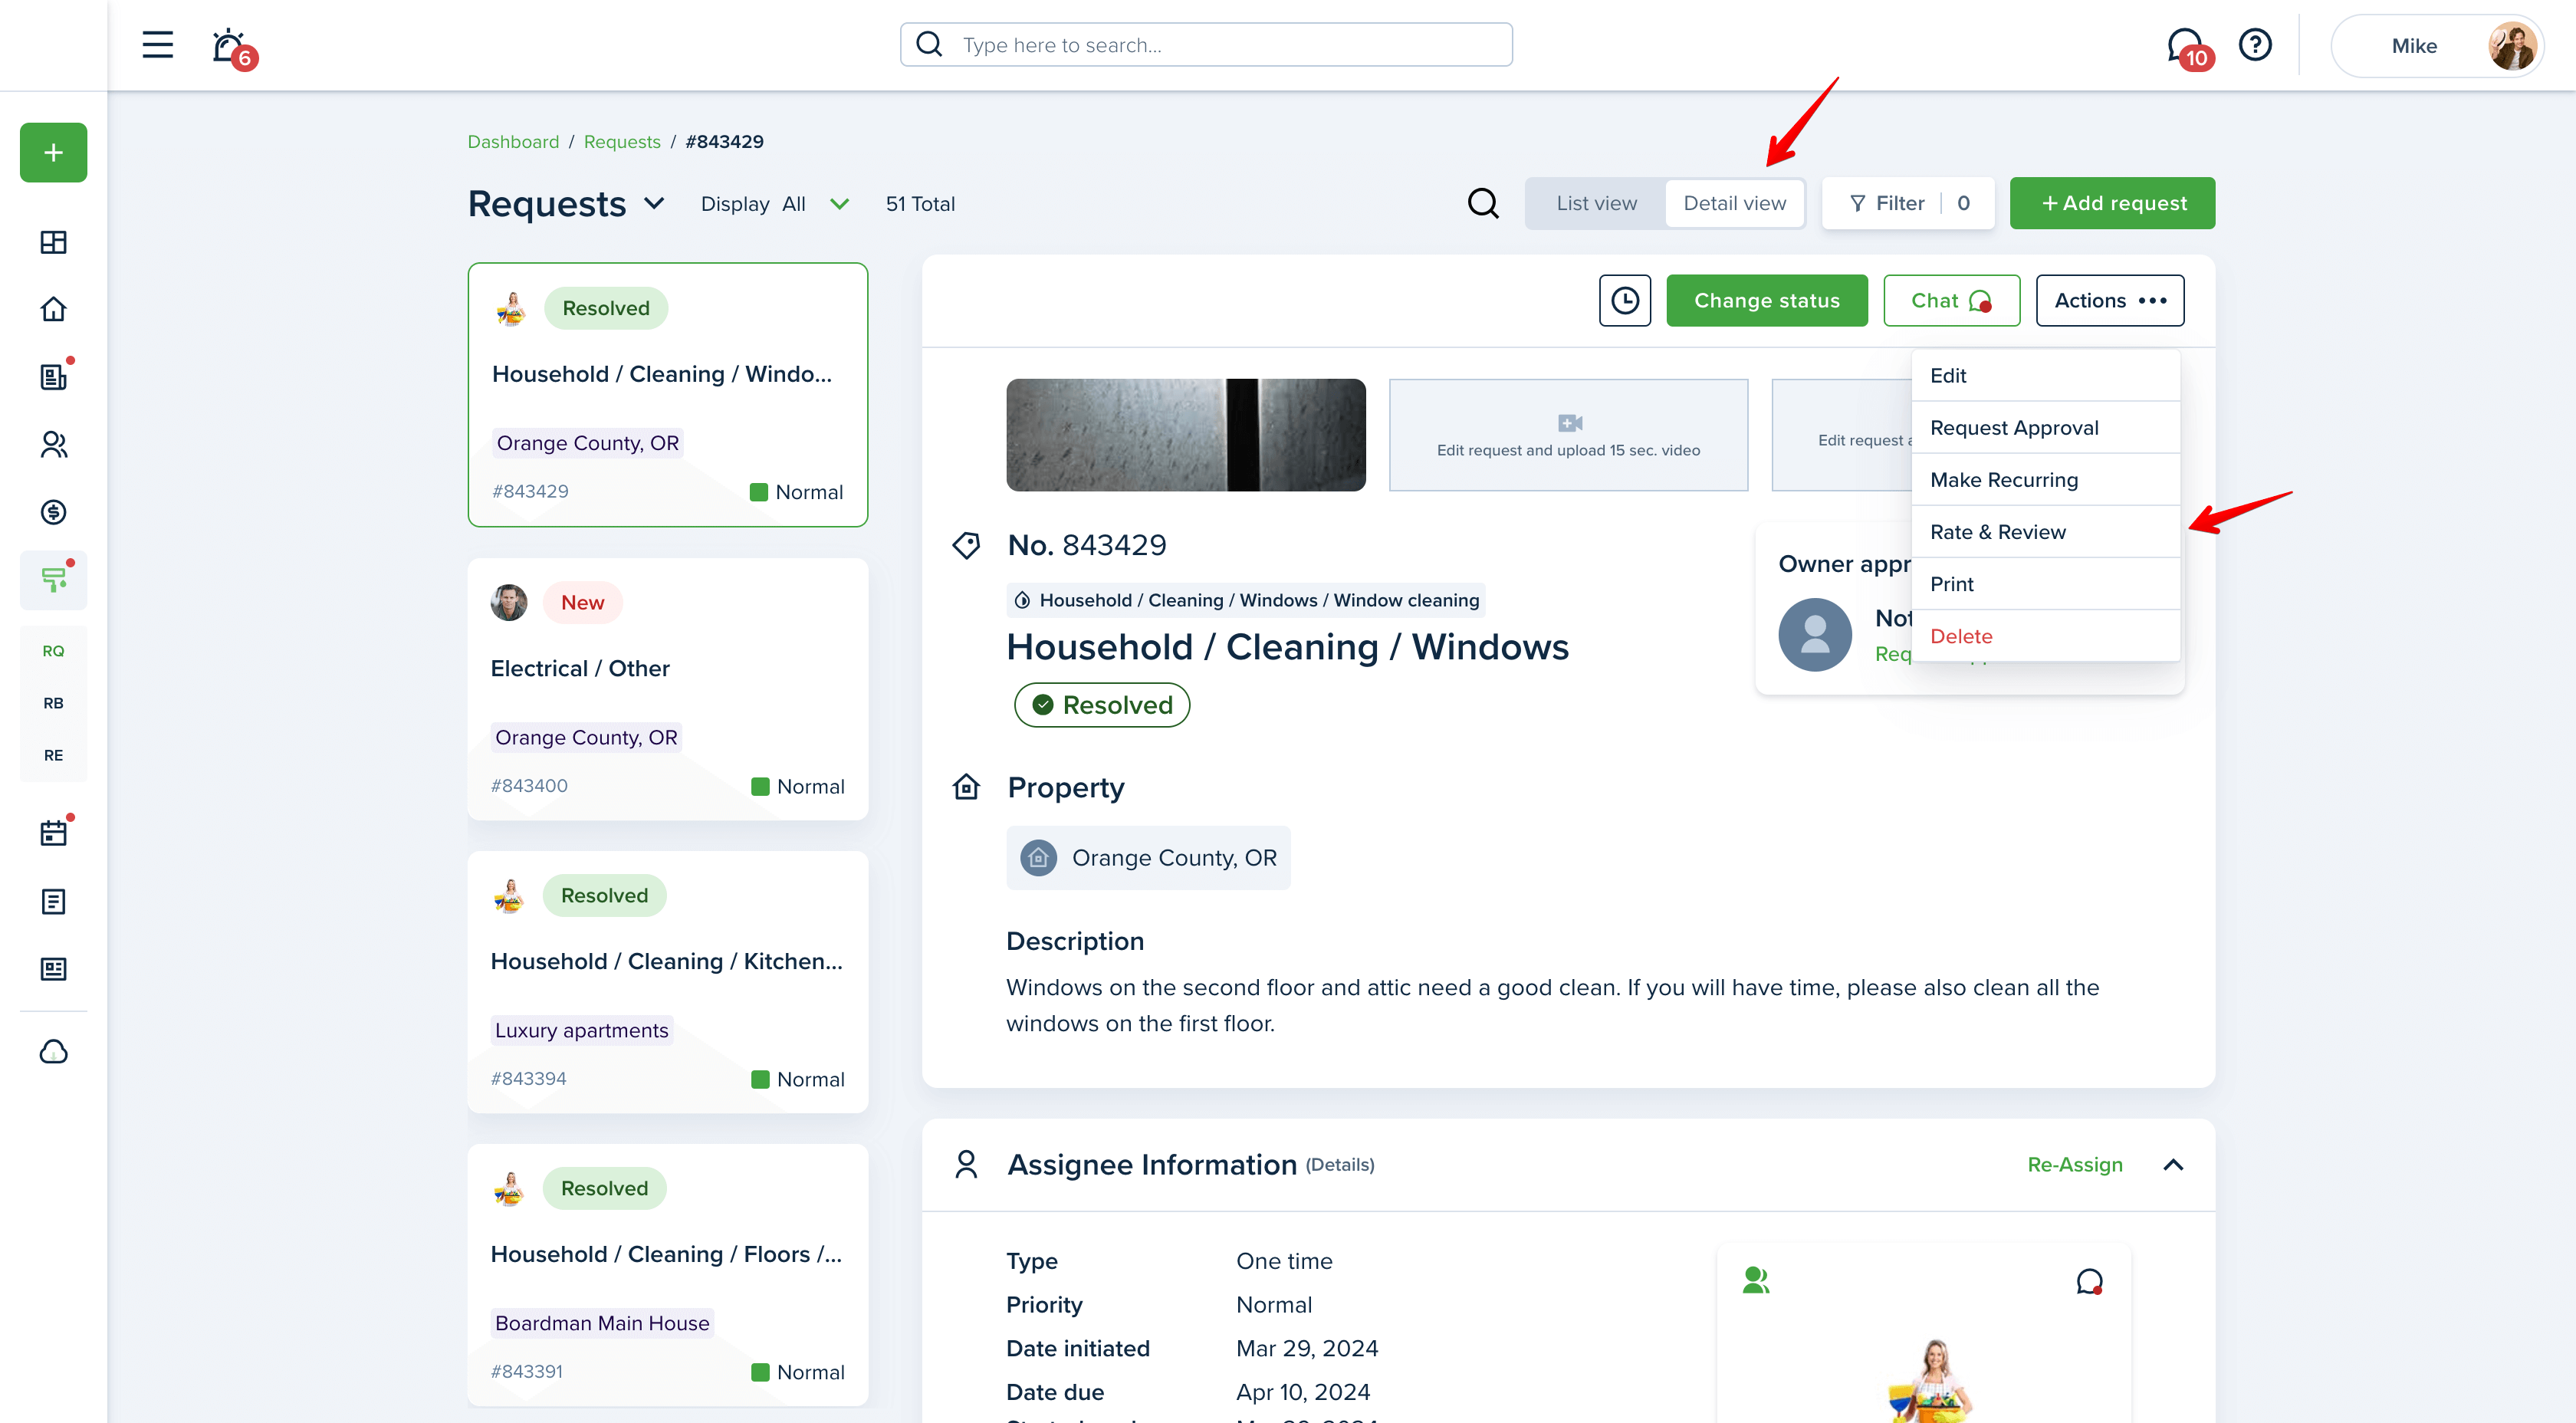
Task: Click the Resolved status pill under request title
Action: click(x=1102, y=705)
